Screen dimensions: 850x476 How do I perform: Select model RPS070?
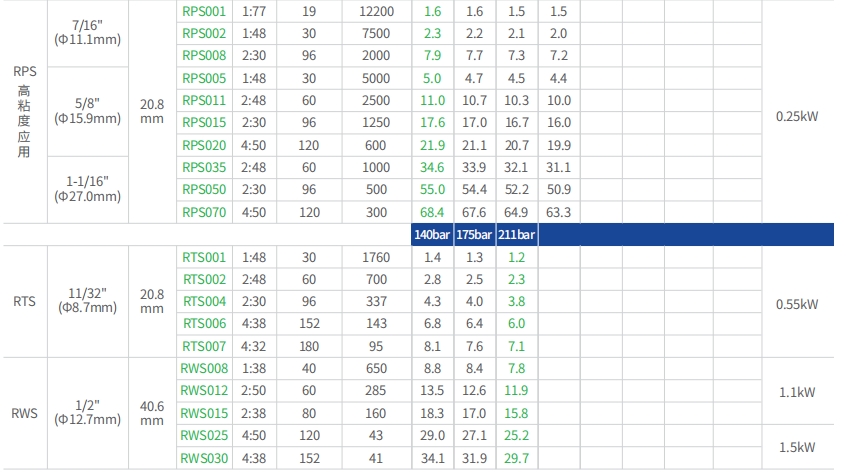coord(204,213)
